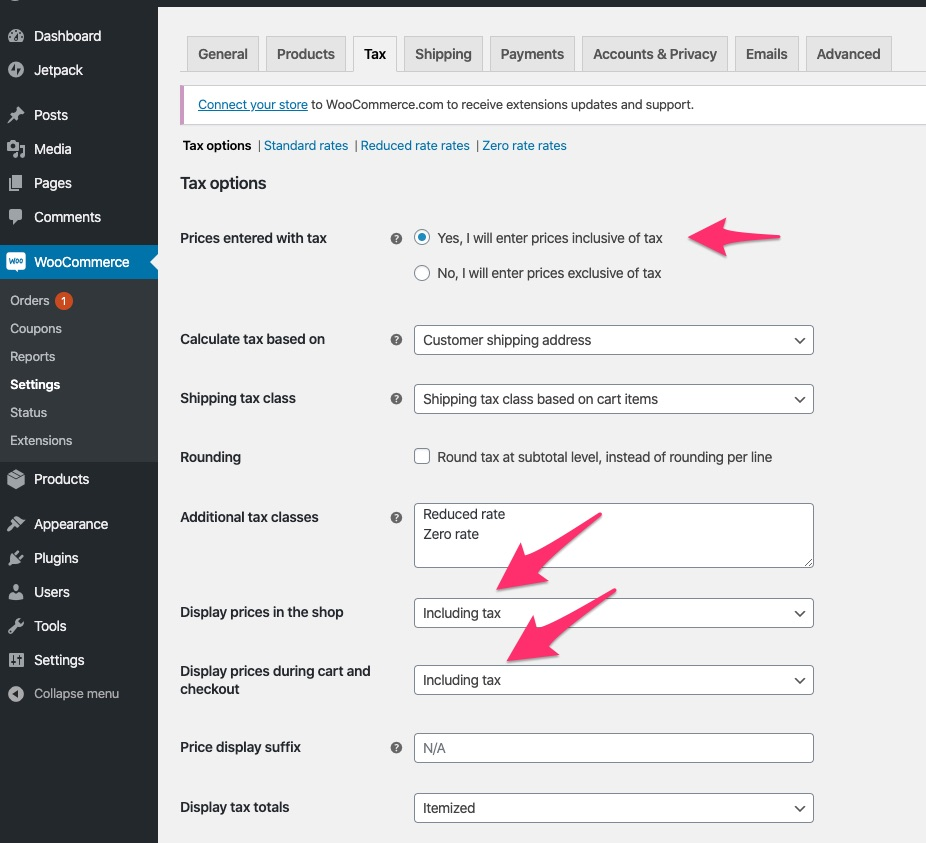
Task: Grab the textarea resize handle corner
Action: [x=808, y=562]
